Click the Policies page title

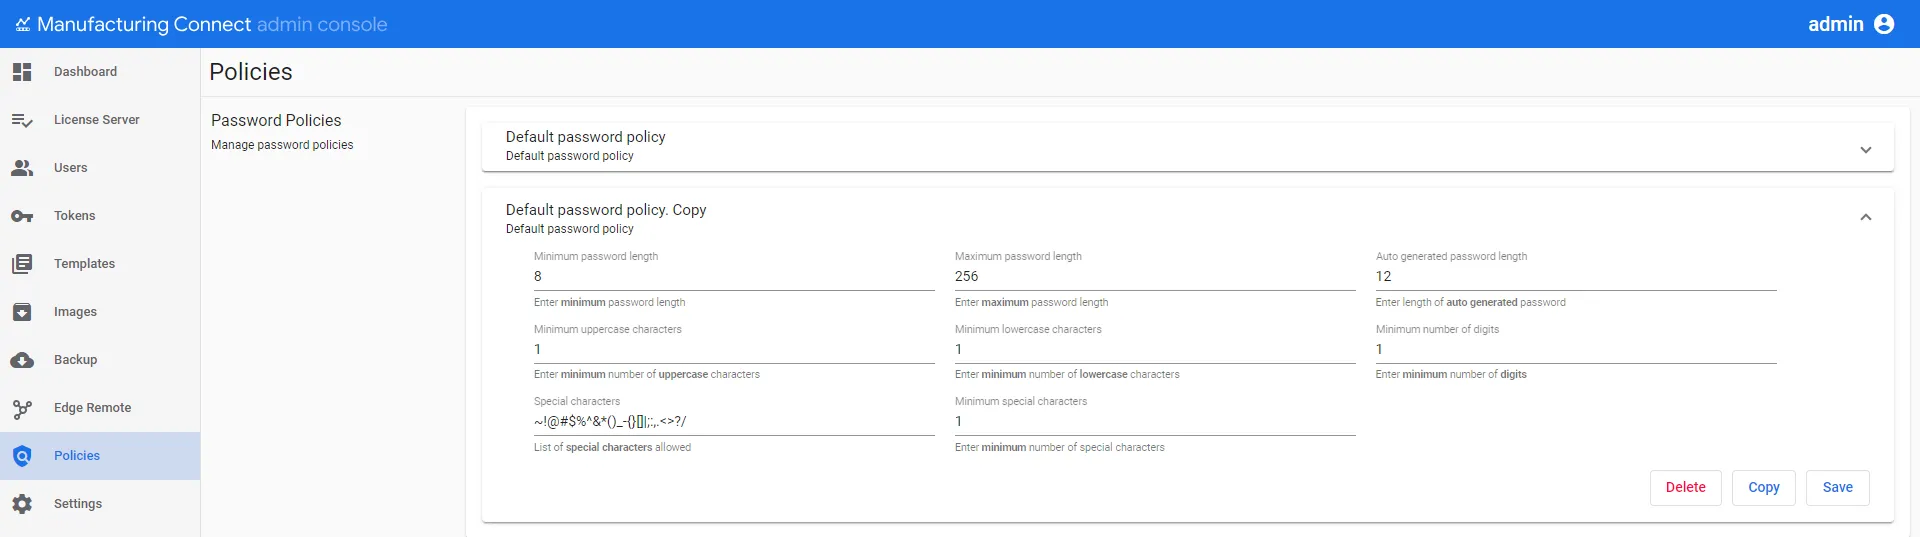pos(251,72)
